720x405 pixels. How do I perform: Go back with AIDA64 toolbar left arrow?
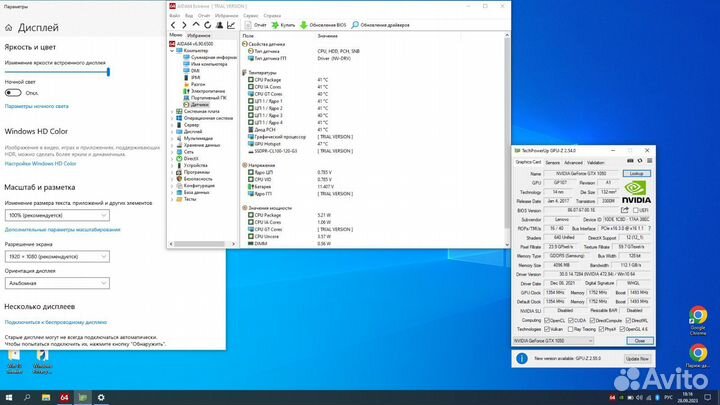[173, 25]
